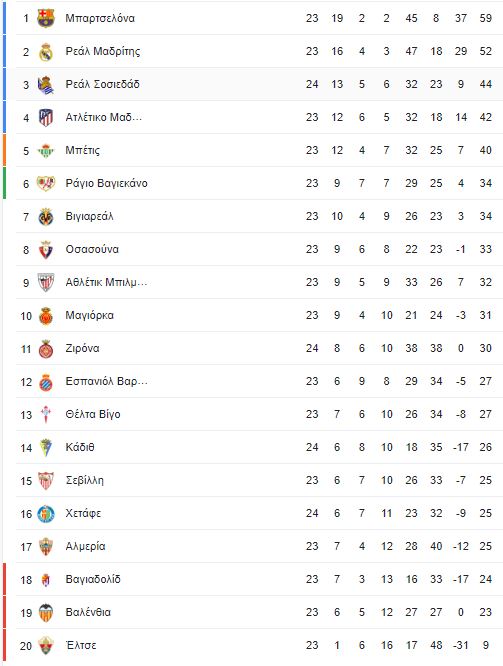This screenshot has height=666, width=503.
Task: Click the Atlético Madrid crest icon
Action: pos(46,118)
